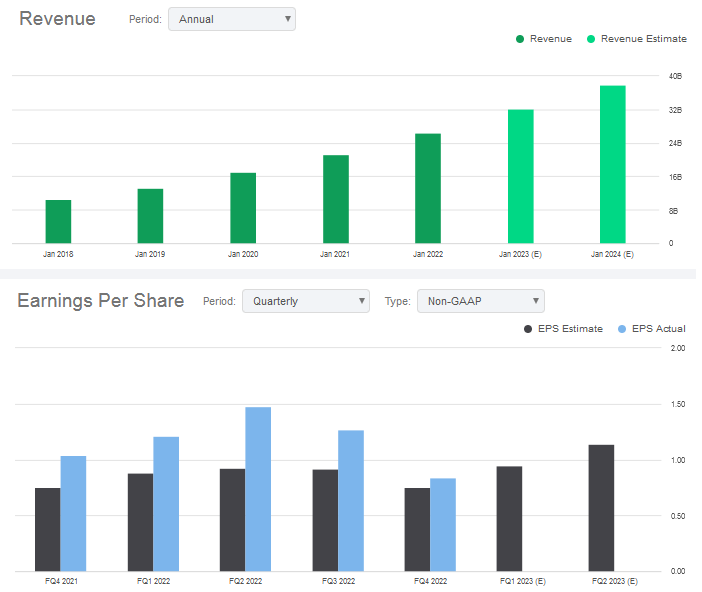Click the Jan 2024 (E) revenue estimate bar

click(613, 164)
